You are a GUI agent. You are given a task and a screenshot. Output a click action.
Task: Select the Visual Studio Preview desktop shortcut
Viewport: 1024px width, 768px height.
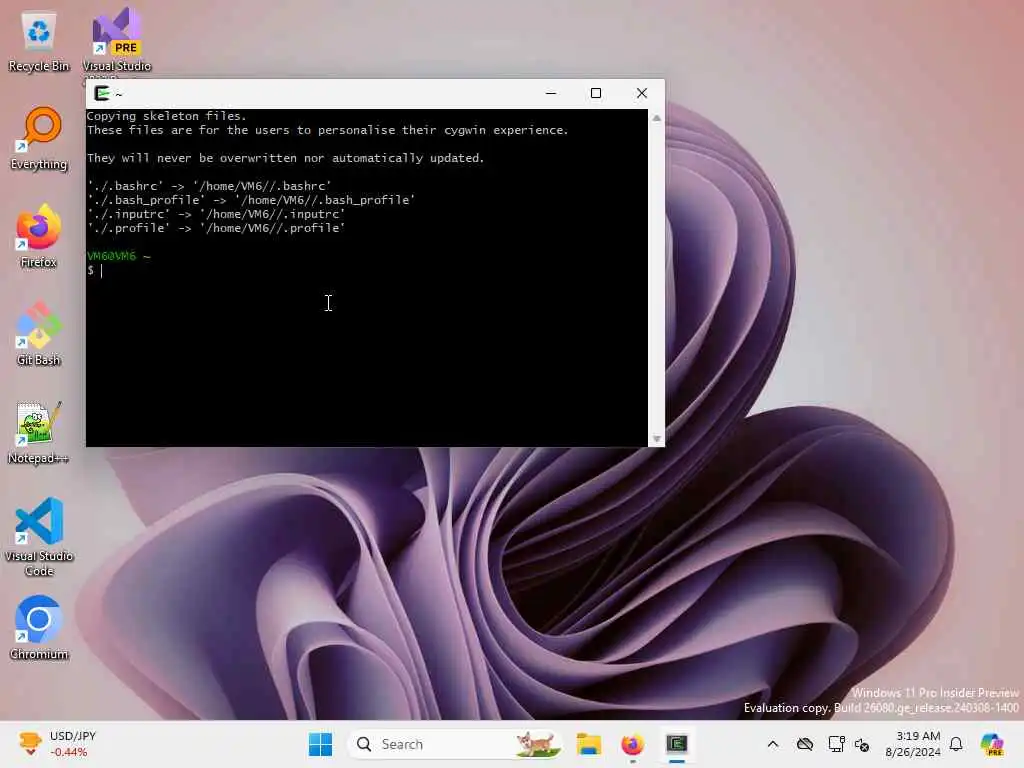click(116, 42)
